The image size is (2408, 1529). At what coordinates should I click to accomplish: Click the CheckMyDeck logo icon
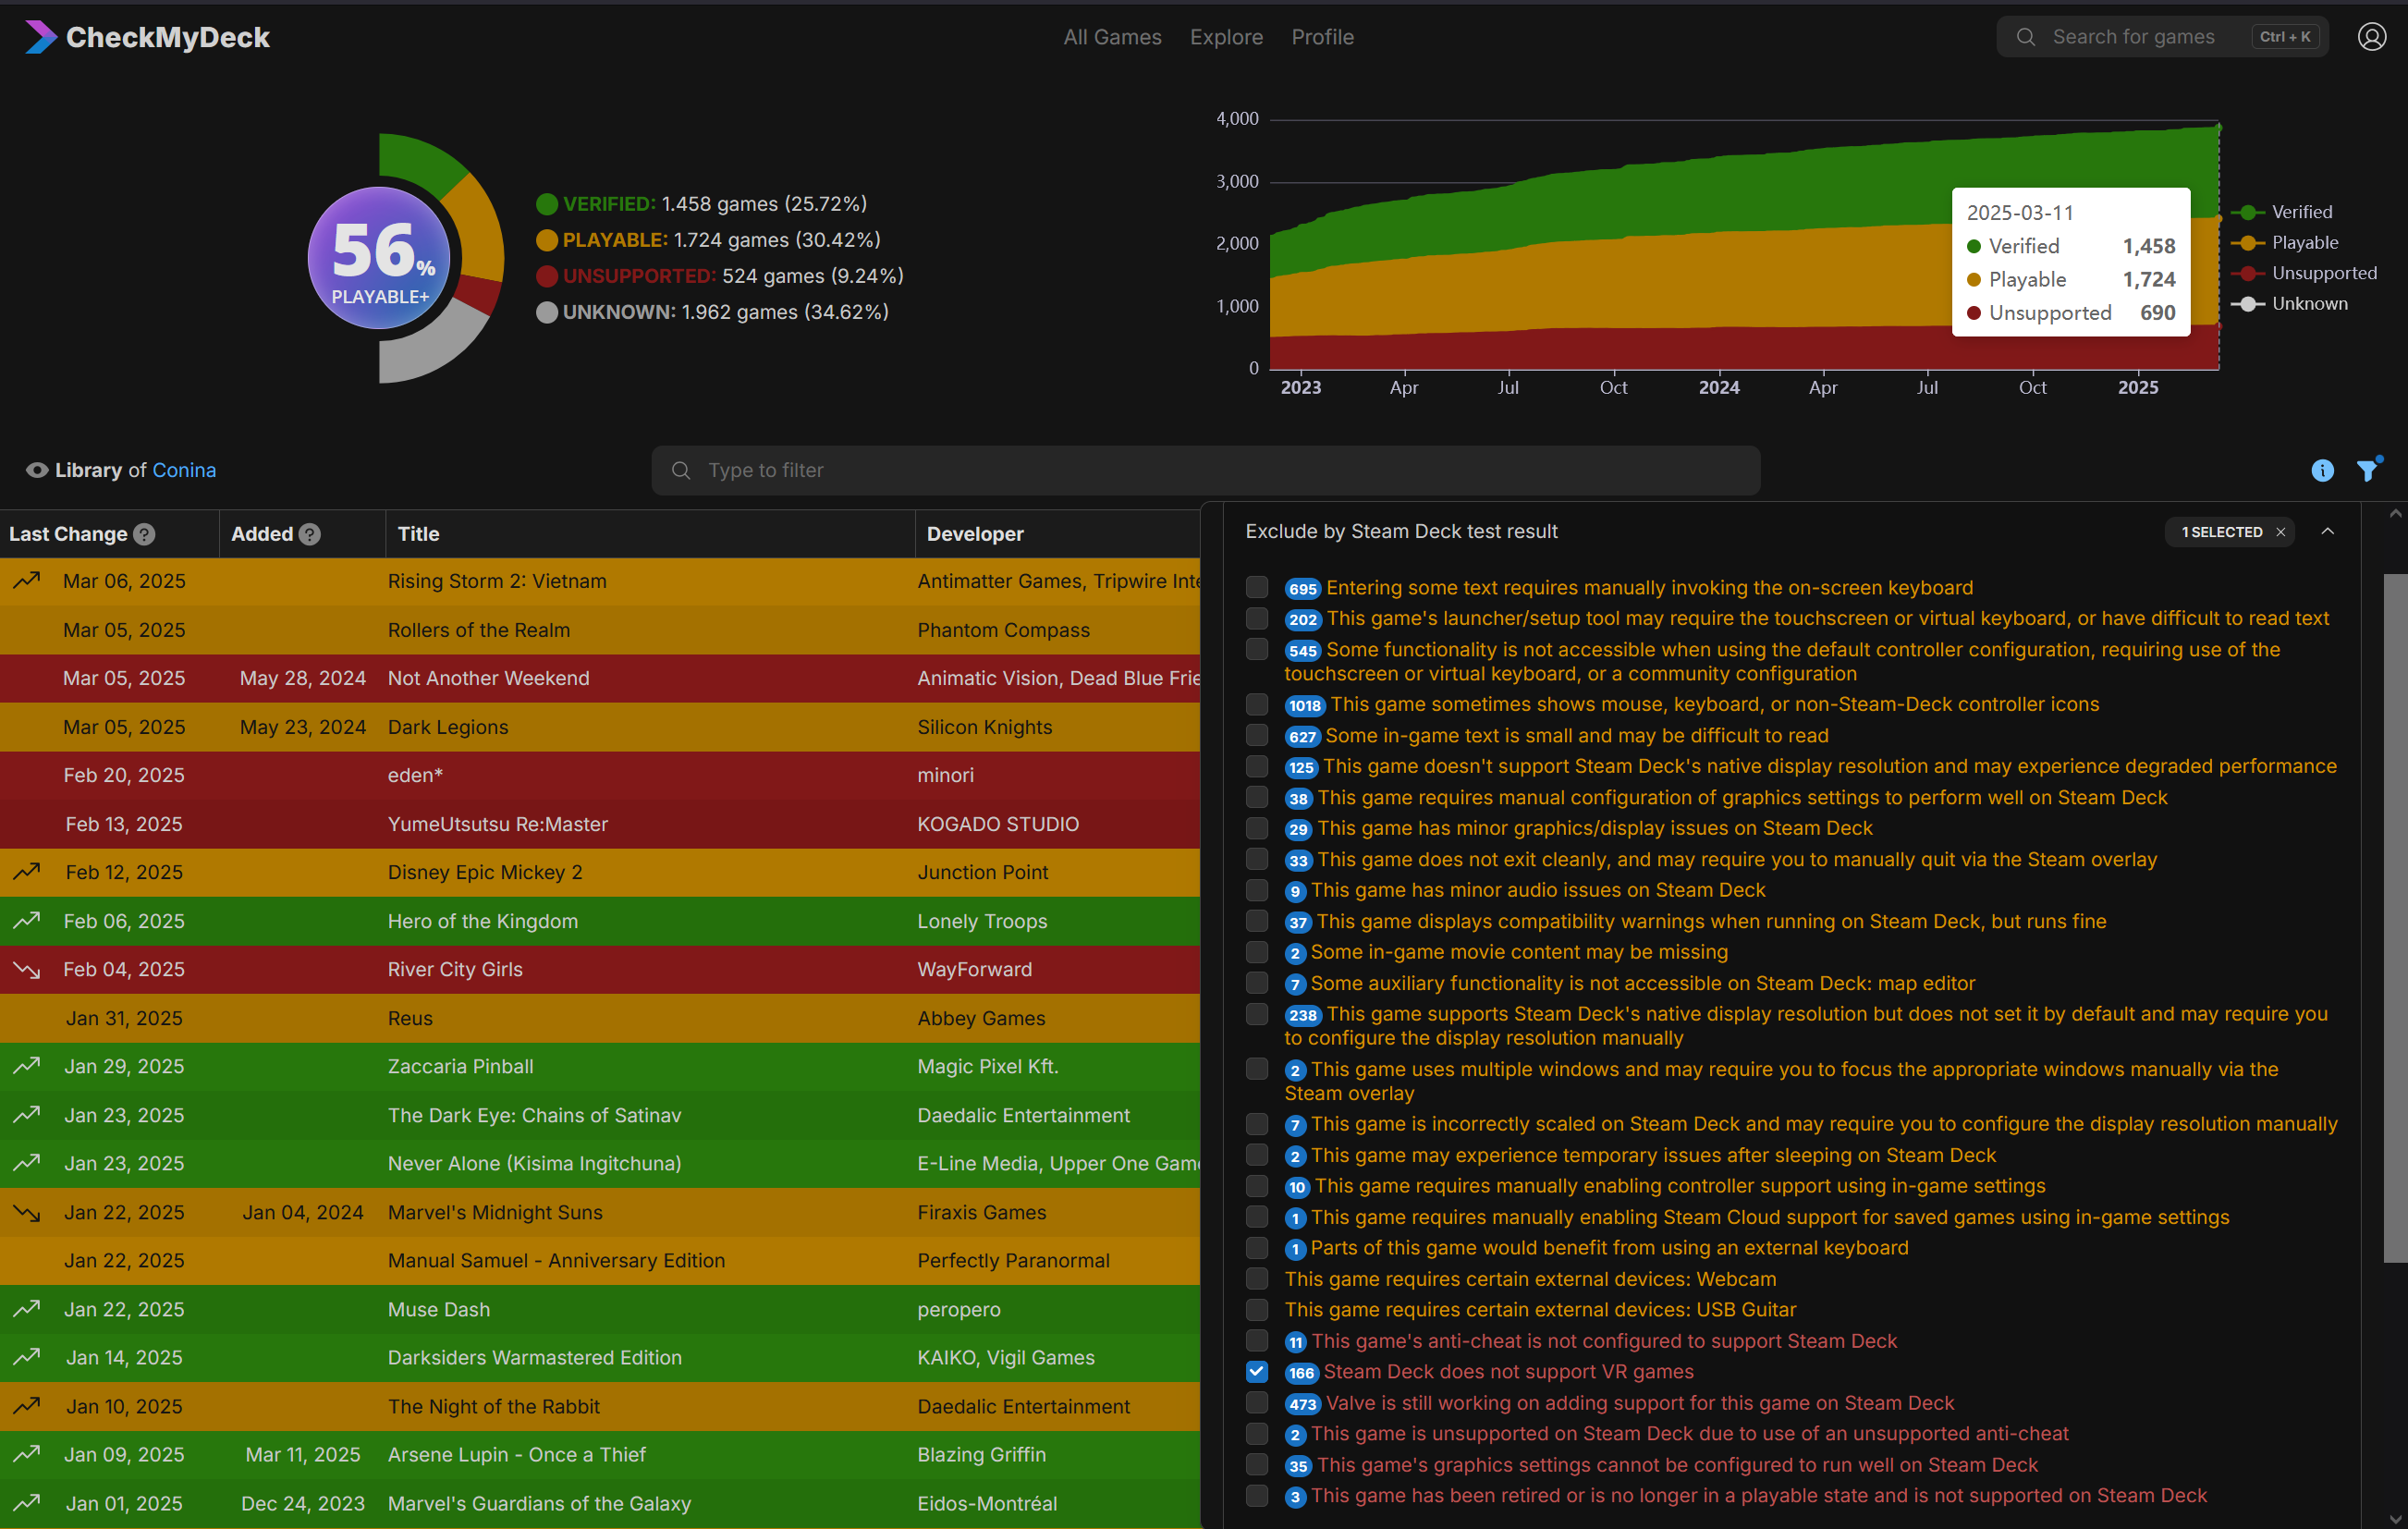(40, 37)
